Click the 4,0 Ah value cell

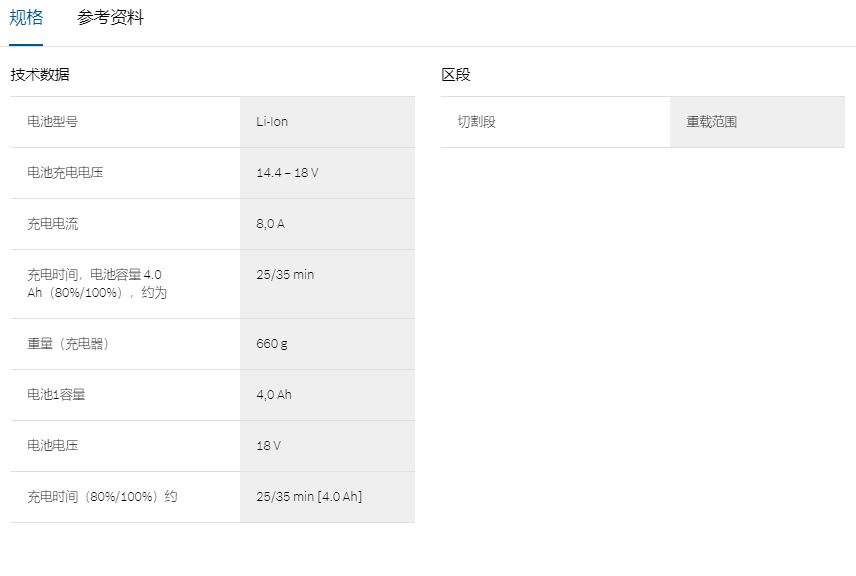(x=274, y=395)
